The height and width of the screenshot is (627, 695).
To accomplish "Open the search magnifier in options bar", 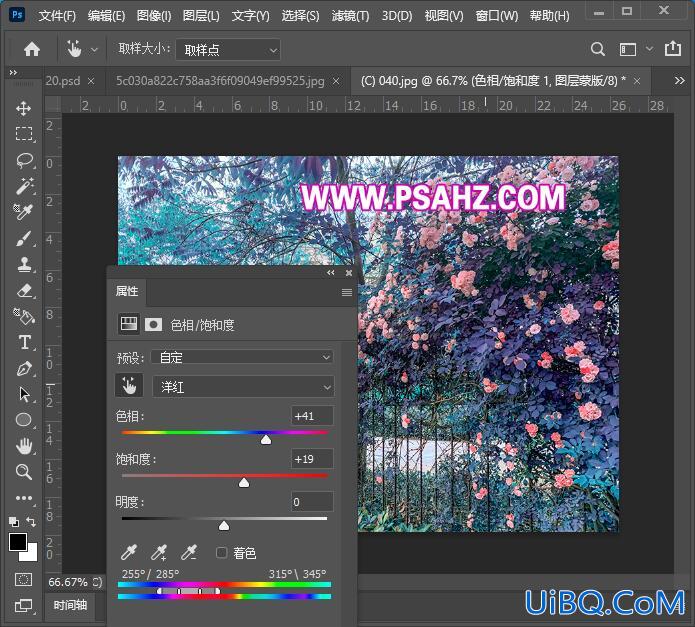I will (x=597, y=49).
